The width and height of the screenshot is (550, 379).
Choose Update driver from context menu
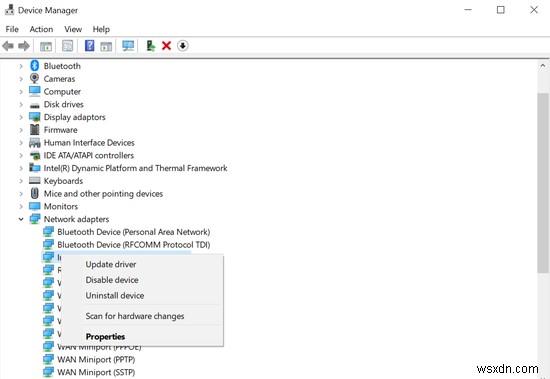coord(142,264)
